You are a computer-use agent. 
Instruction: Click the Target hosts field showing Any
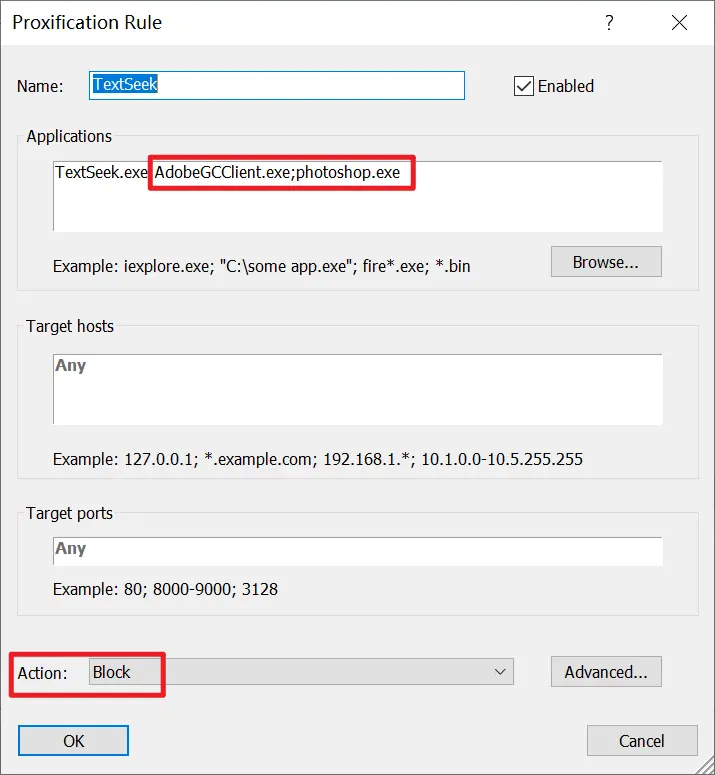[358, 389]
